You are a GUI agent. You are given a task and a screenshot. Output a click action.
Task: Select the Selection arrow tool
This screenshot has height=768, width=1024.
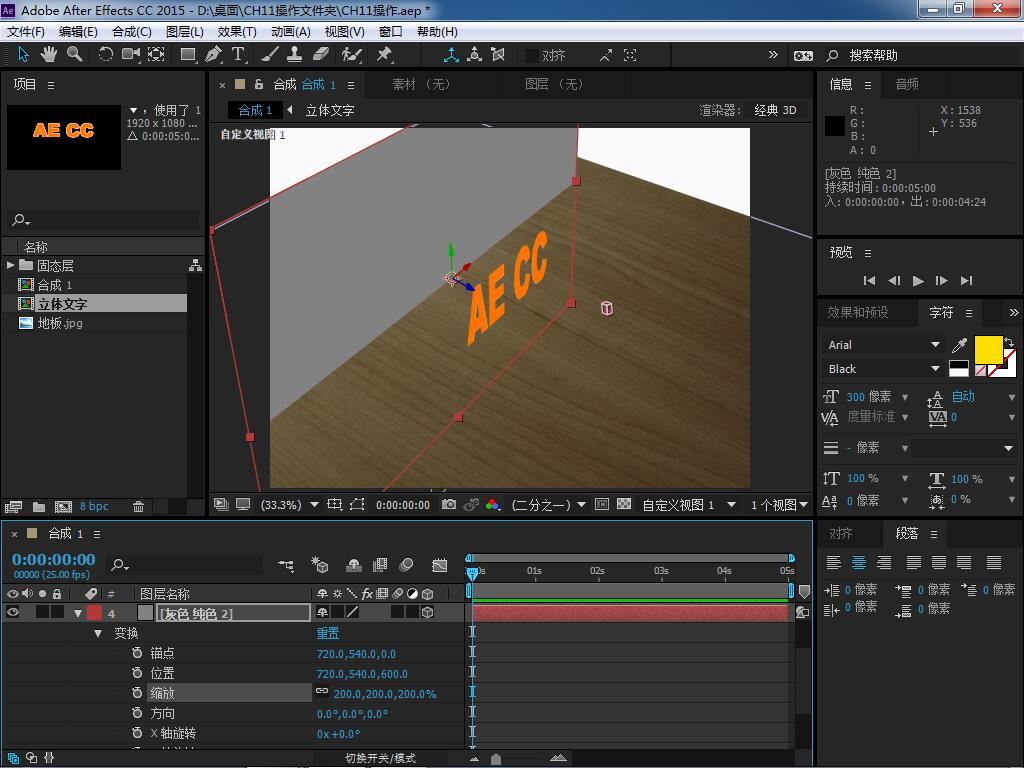(24, 55)
